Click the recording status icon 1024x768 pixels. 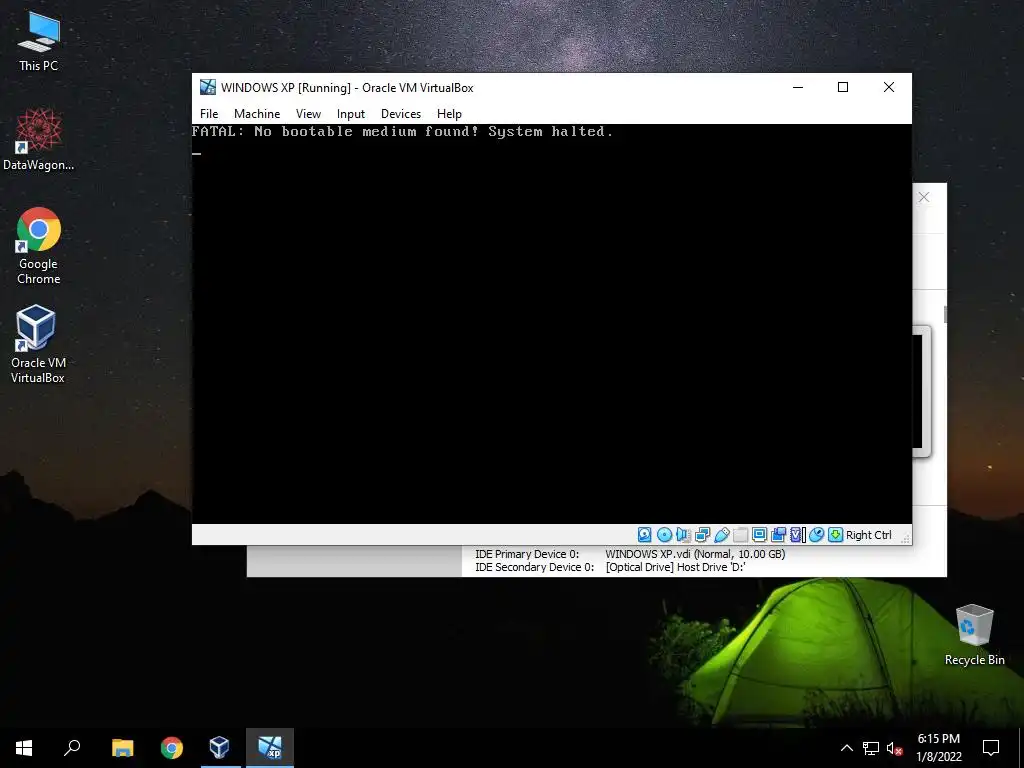778,535
